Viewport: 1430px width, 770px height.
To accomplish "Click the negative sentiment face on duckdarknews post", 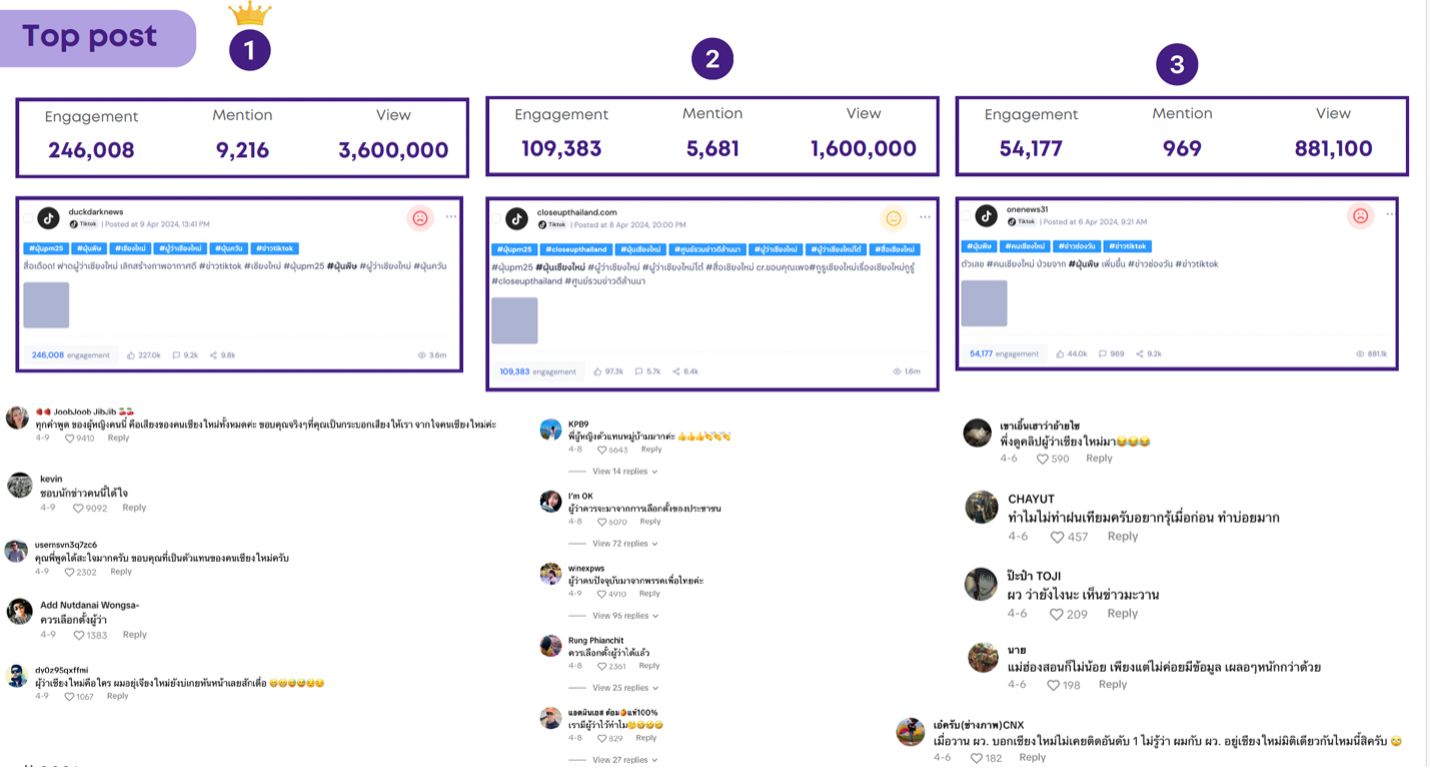I will click(x=420, y=218).
